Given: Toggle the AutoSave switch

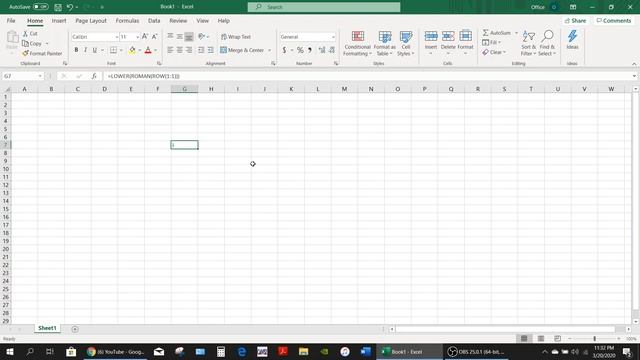Looking at the screenshot, I should coord(40,7).
